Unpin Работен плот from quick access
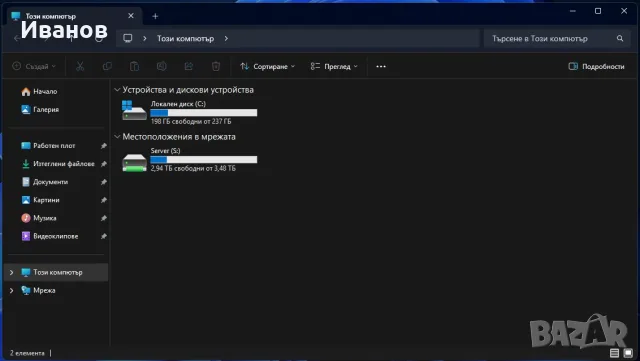The width and height of the screenshot is (640, 361). pyautogui.click(x=104, y=146)
